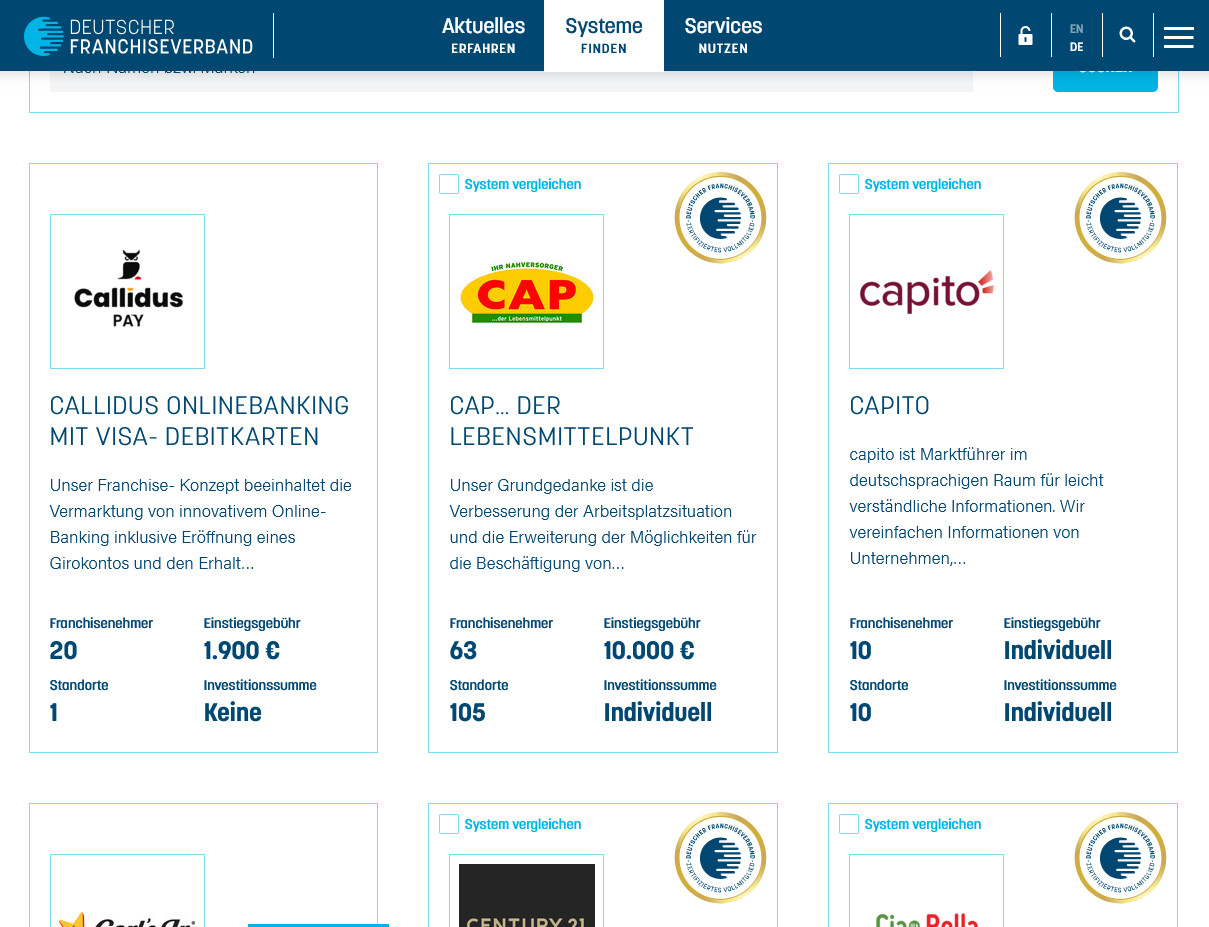The image size is (1209, 927).
Task: Click the Callidus description starting 'Unser Franchise- Konzept'
Action: 201,524
